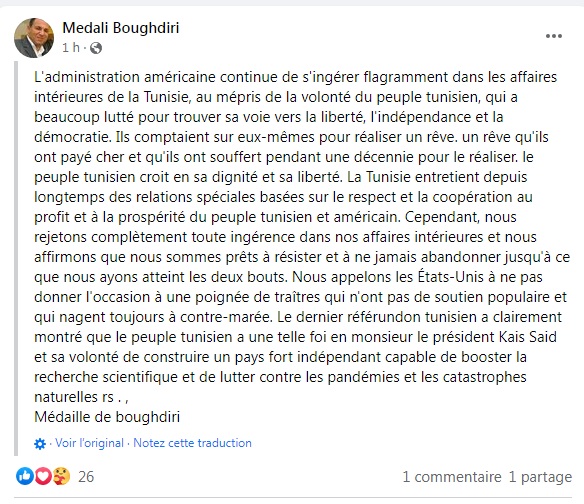This screenshot has width=584, height=504.
Task: Click the blue Like reaction icon
Action: 25,476
